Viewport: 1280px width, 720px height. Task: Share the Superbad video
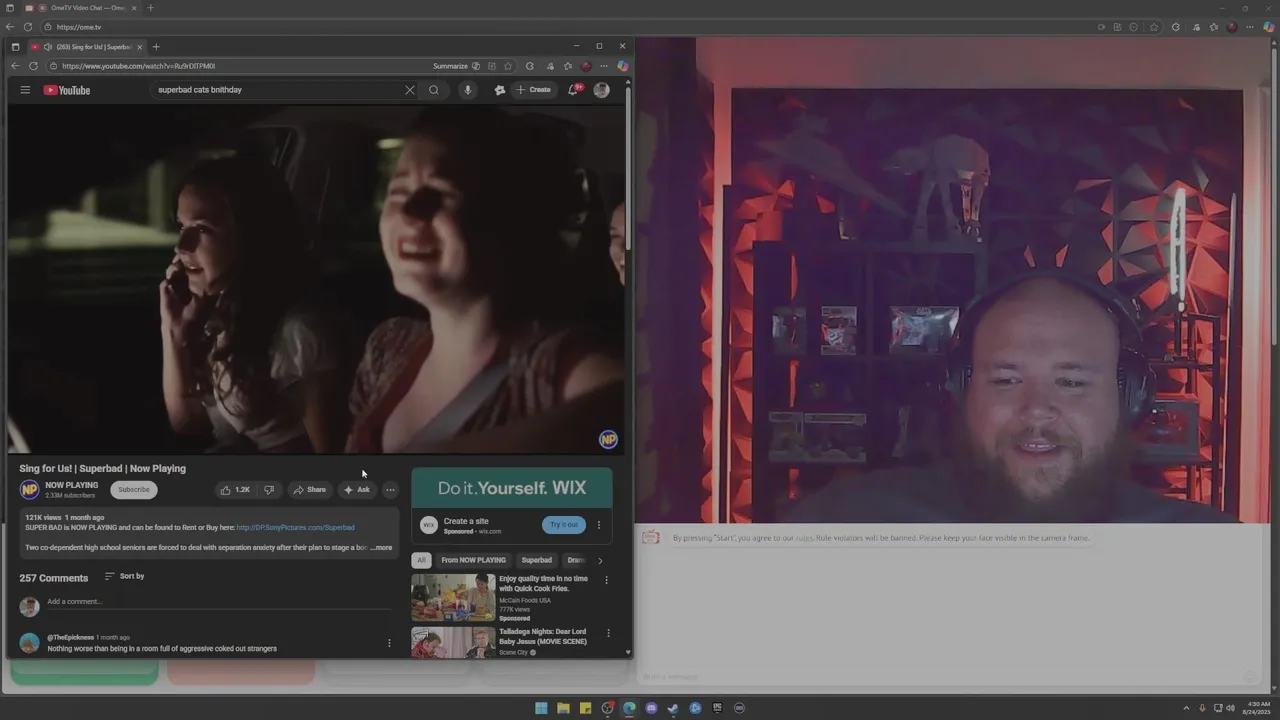point(310,490)
